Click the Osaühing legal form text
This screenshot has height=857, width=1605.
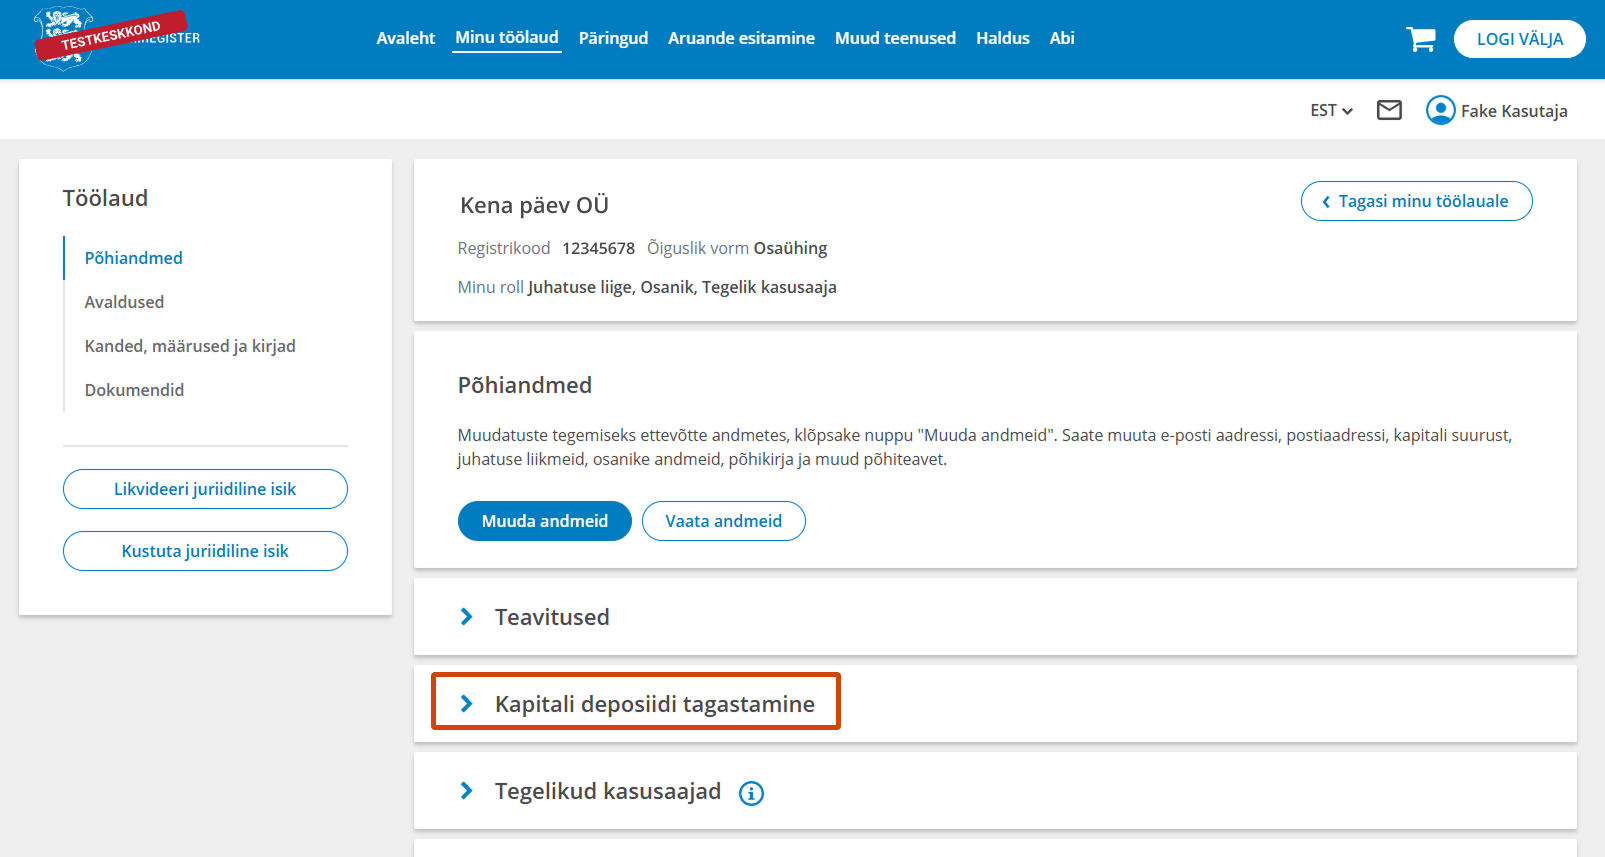pos(790,248)
